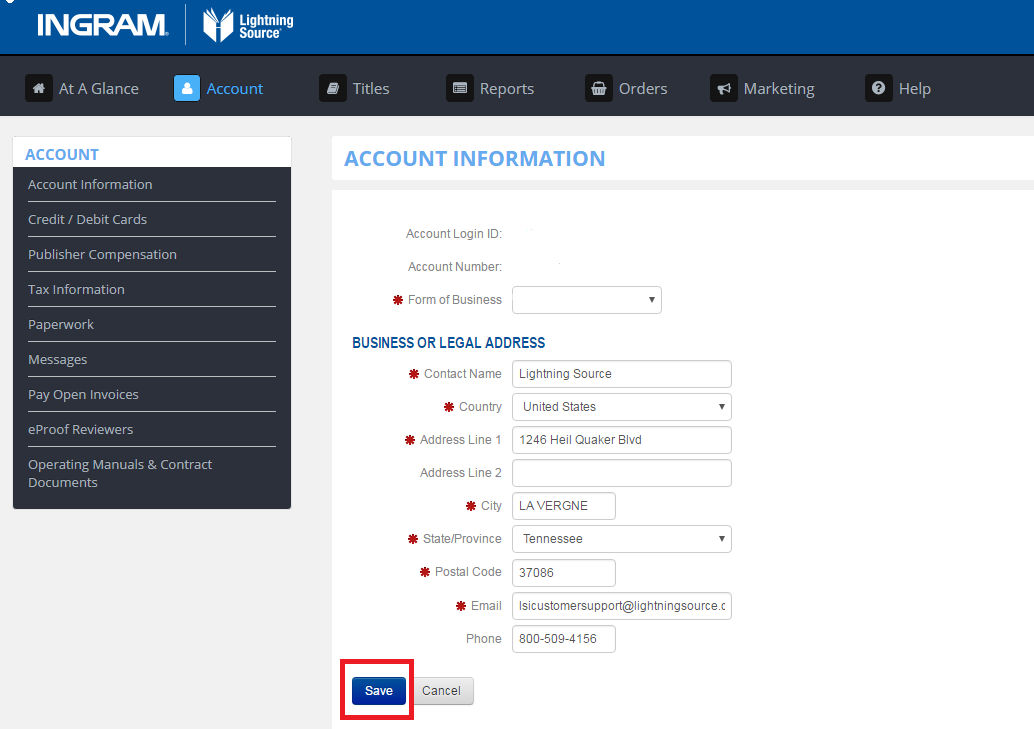
Task: Expand the Country dropdown showing United States
Action: (621, 407)
